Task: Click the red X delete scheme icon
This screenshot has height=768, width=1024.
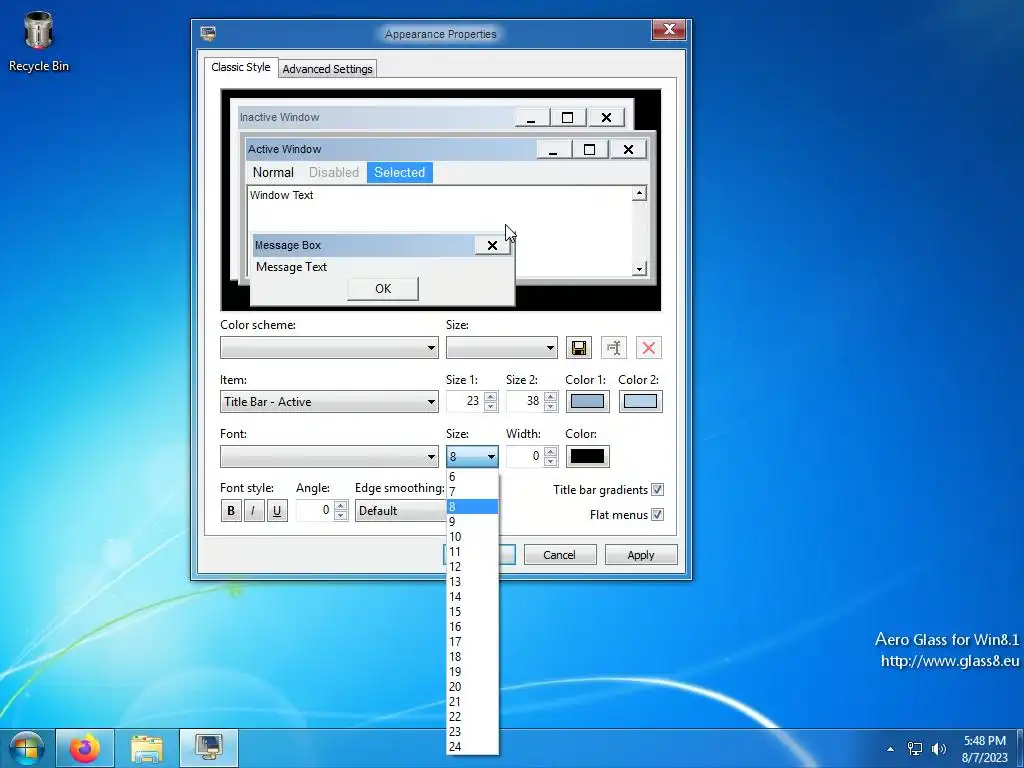Action: point(648,347)
